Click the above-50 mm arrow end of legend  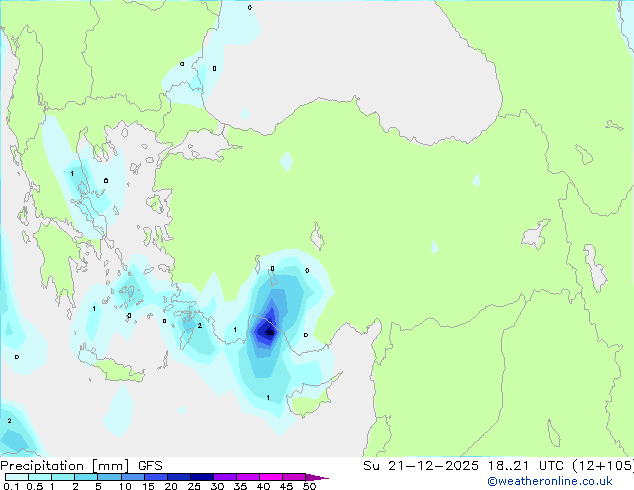click(317, 477)
